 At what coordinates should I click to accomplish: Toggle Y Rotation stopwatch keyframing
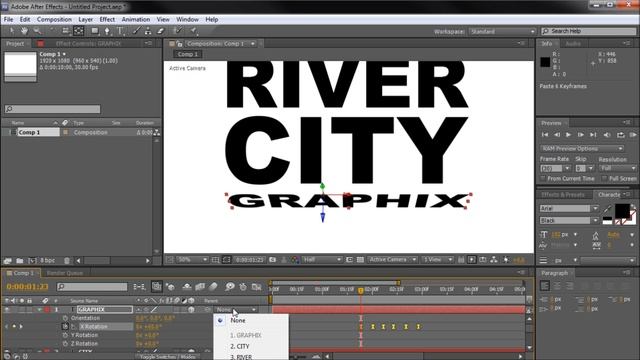pos(65,335)
